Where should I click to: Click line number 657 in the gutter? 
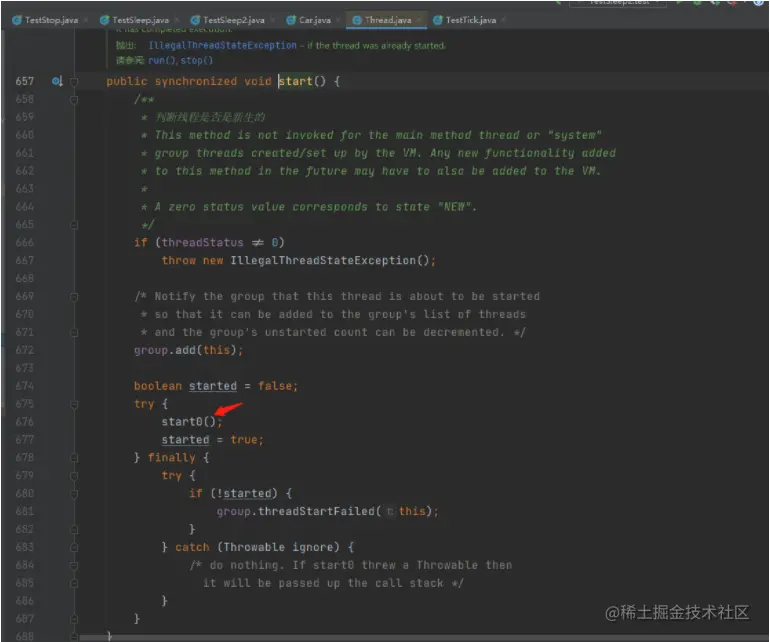pyautogui.click(x=25, y=81)
